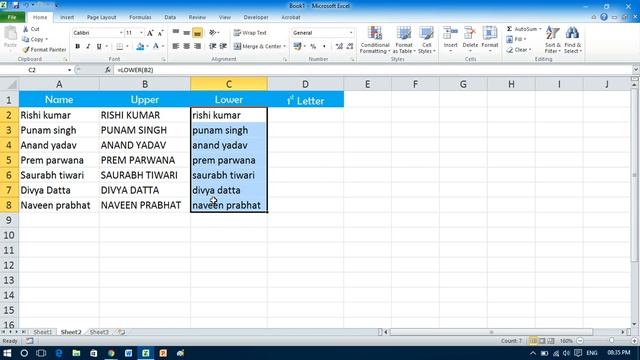Toggle Italic formatting

88,47
